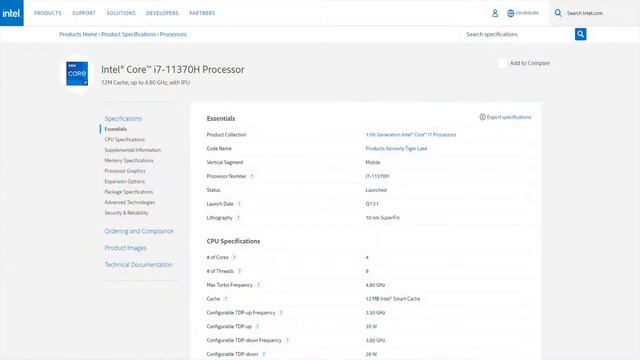Click the Intel Core i7-11370H Processor title

tap(173, 70)
